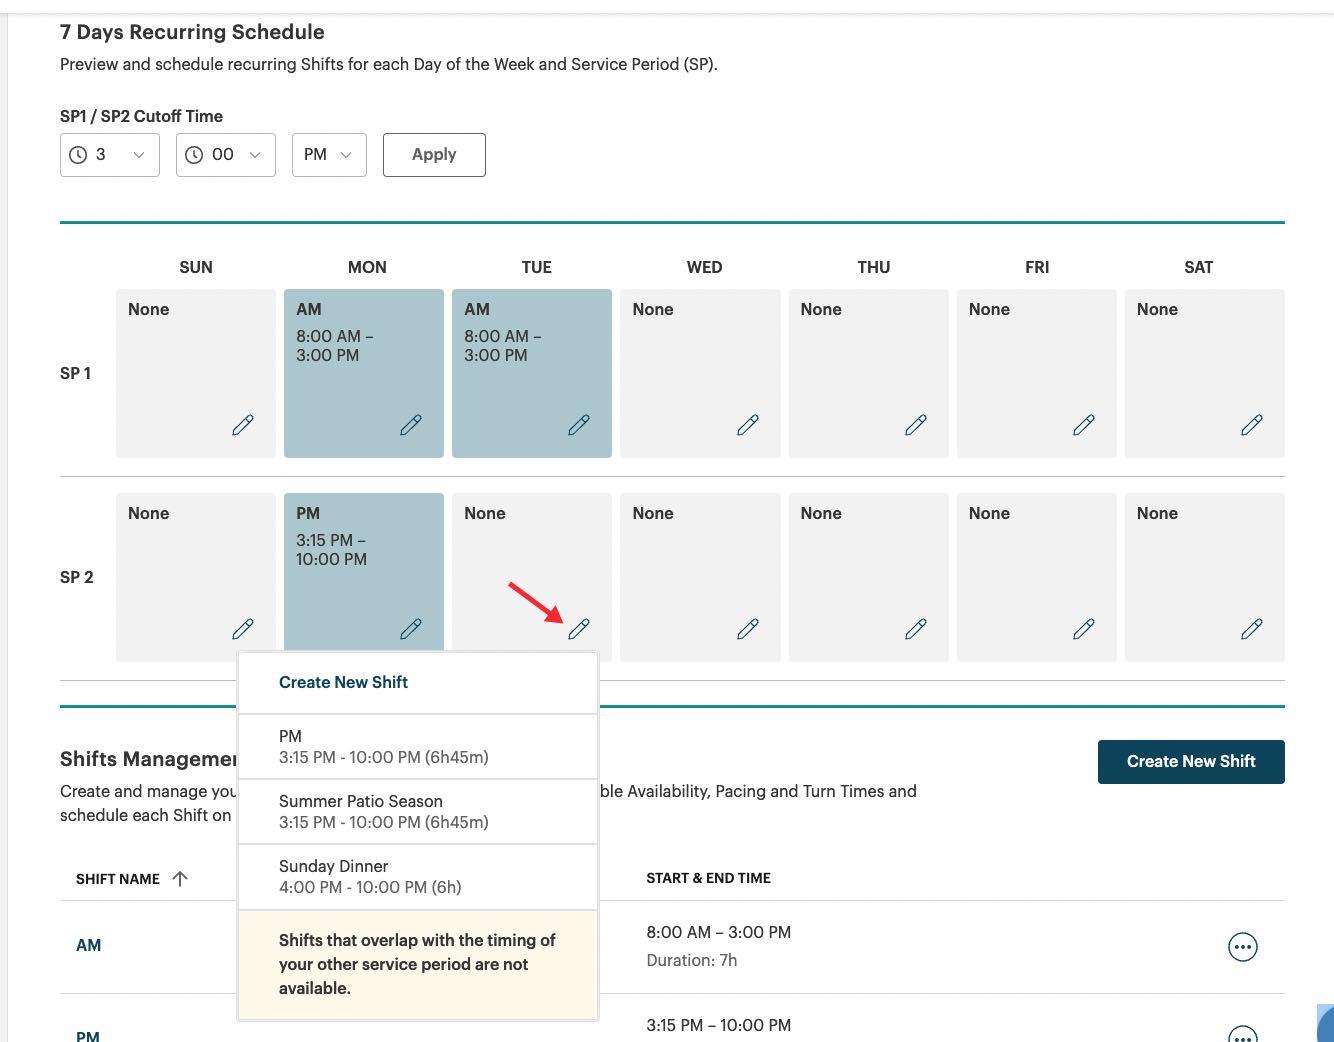Screen dimensions: 1334x1042
Task: Pick Summer Patio Season from the shift list
Action: point(384,811)
